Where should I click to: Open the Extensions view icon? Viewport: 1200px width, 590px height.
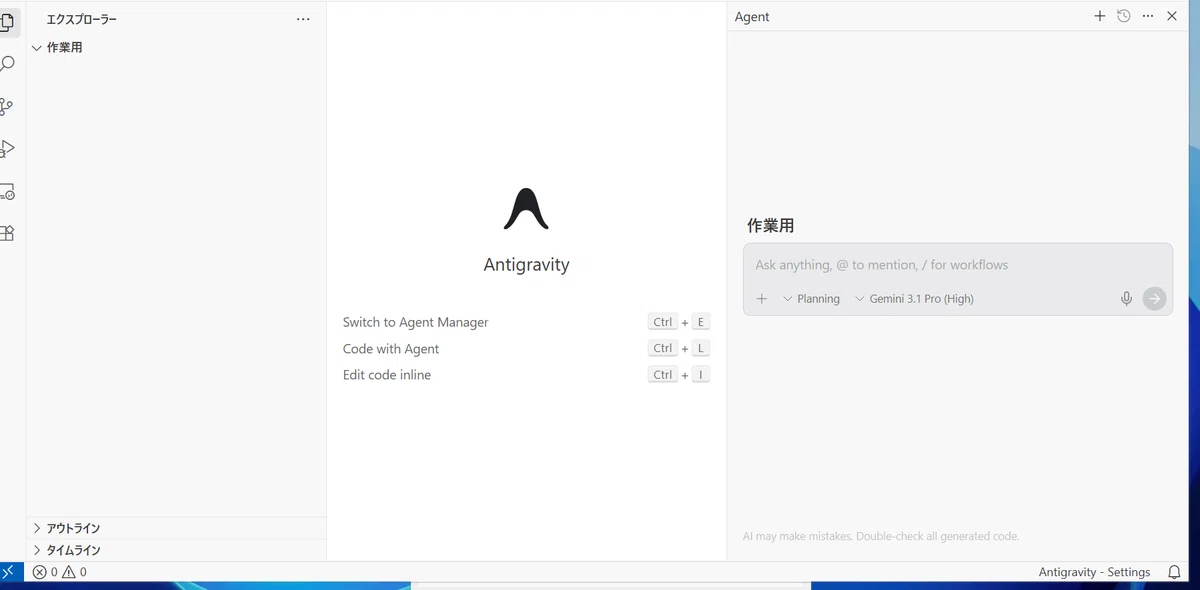[x=6, y=233]
